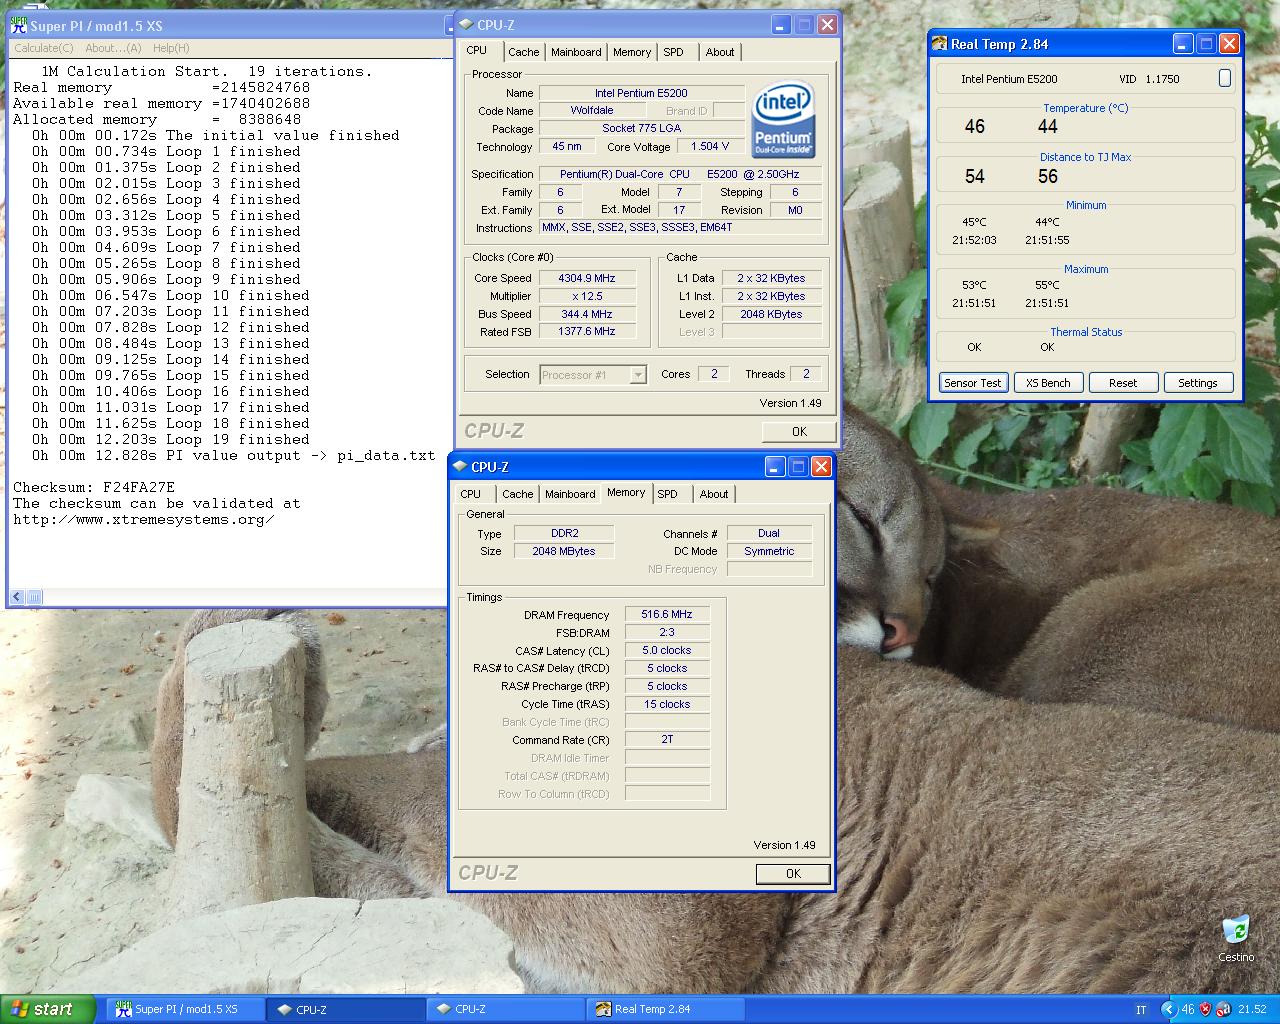The image size is (1280, 1024).
Task: Click the Sensor Test button
Action: point(973,383)
